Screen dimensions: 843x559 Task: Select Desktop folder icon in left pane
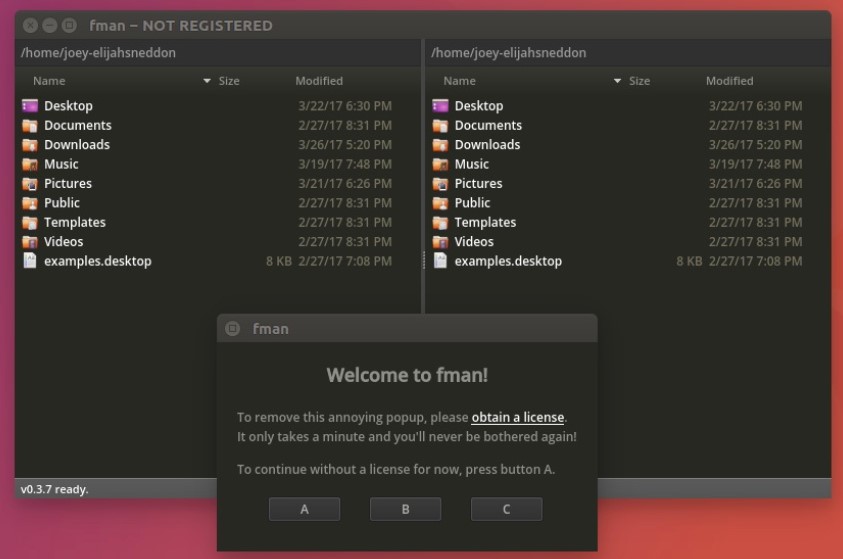[x=30, y=106]
